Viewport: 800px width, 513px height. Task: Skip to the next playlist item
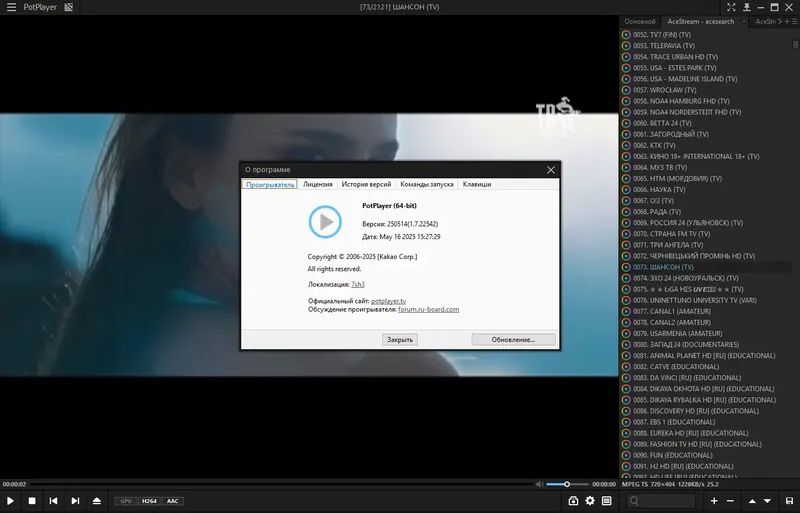pos(75,501)
